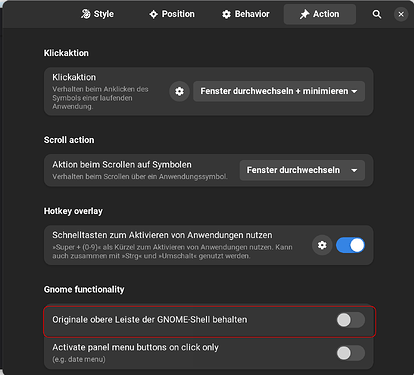The width and height of the screenshot is (414, 375).
Task: Open hotkey overlay settings gear
Action: pyautogui.click(x=322, y=245)
